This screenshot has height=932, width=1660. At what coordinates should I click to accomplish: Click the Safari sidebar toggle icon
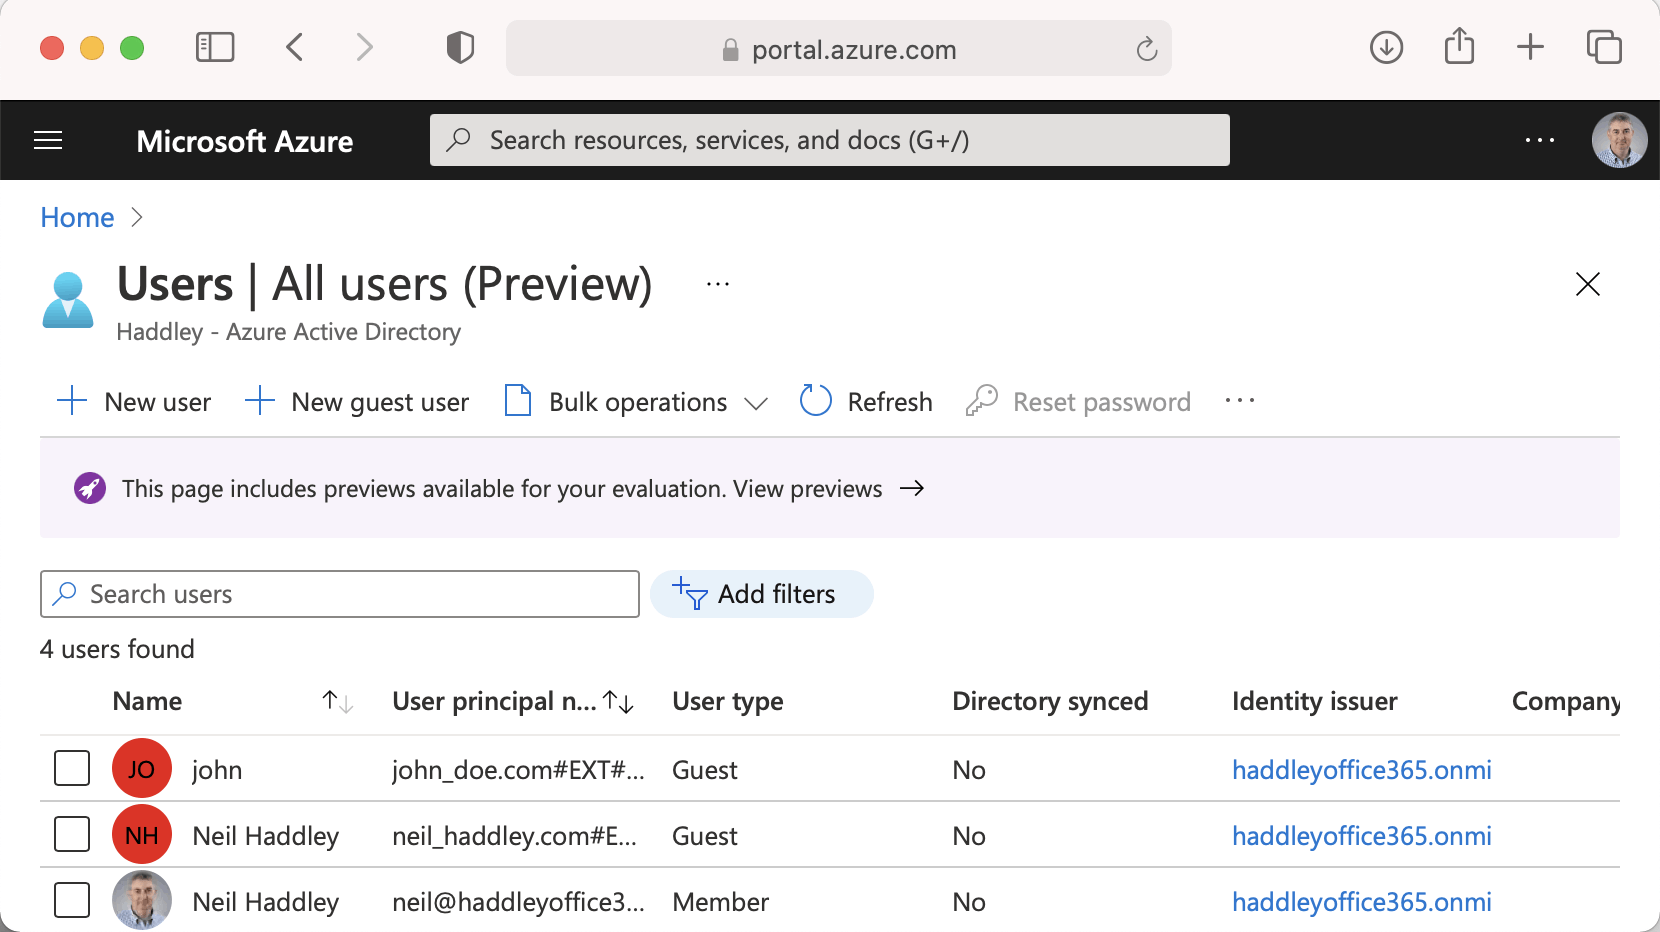215,47
